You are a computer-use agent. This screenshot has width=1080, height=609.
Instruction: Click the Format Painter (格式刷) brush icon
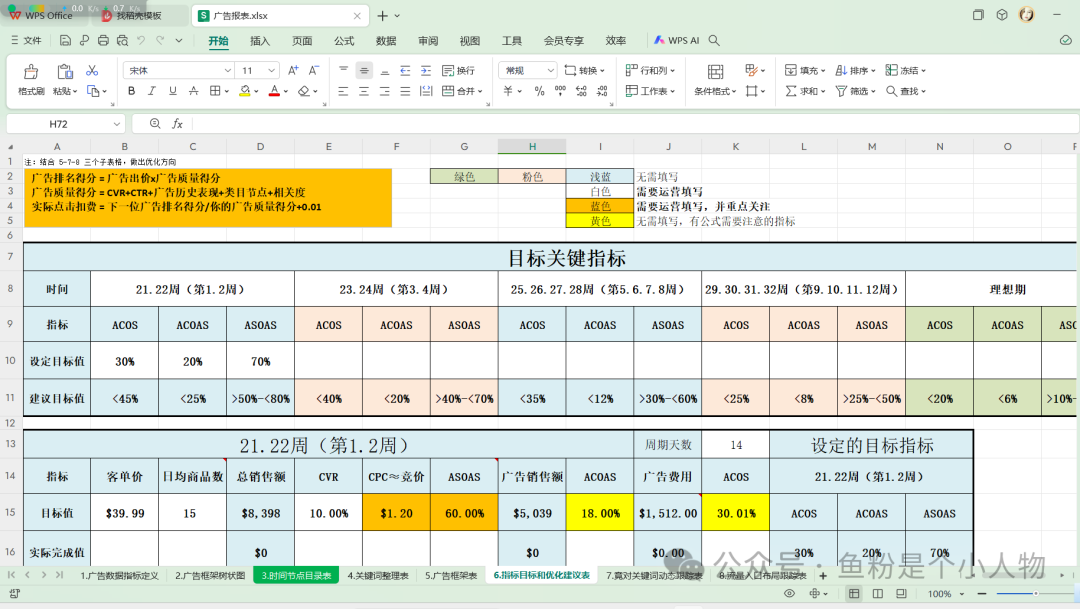click(x=31, y=72)
